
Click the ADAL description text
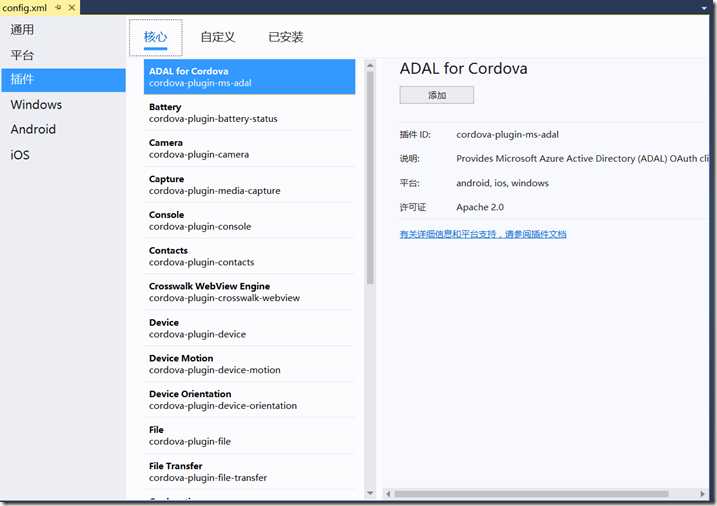tap(583, 159)
